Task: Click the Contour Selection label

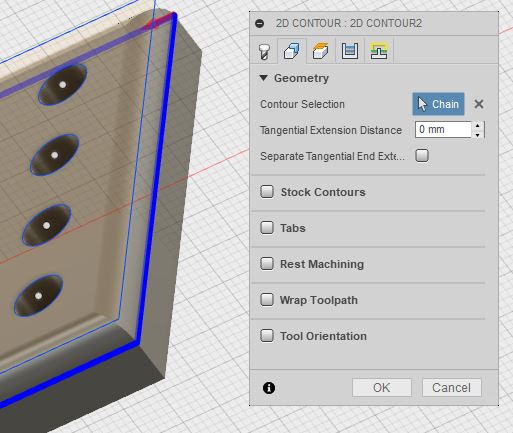Action: [x=302, y=104]
